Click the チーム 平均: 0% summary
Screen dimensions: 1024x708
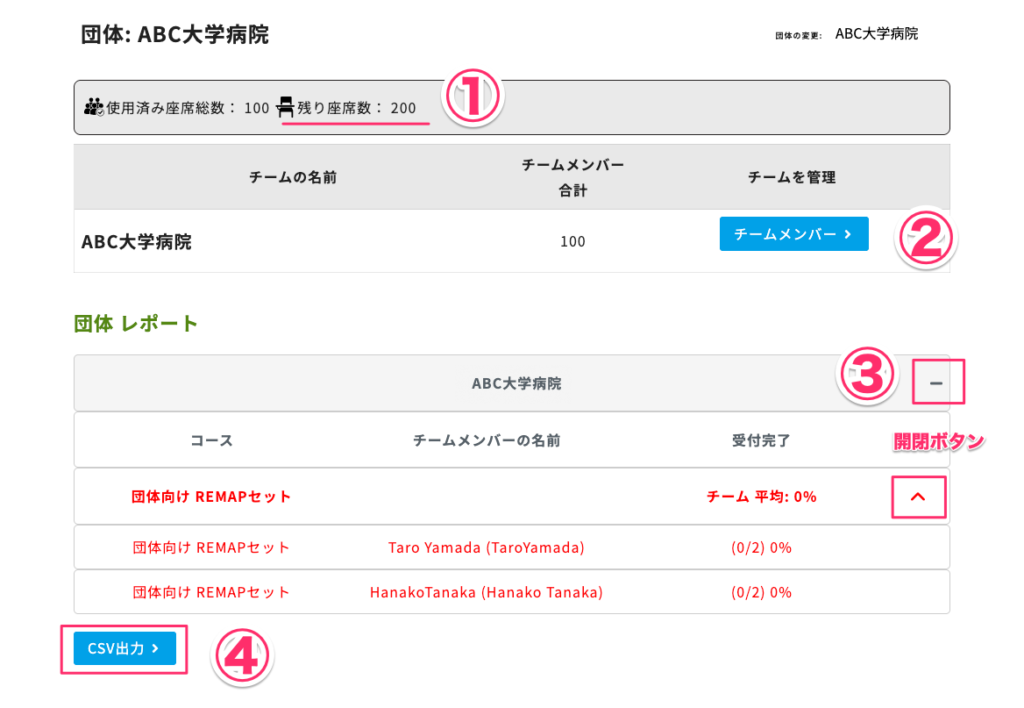761,496
